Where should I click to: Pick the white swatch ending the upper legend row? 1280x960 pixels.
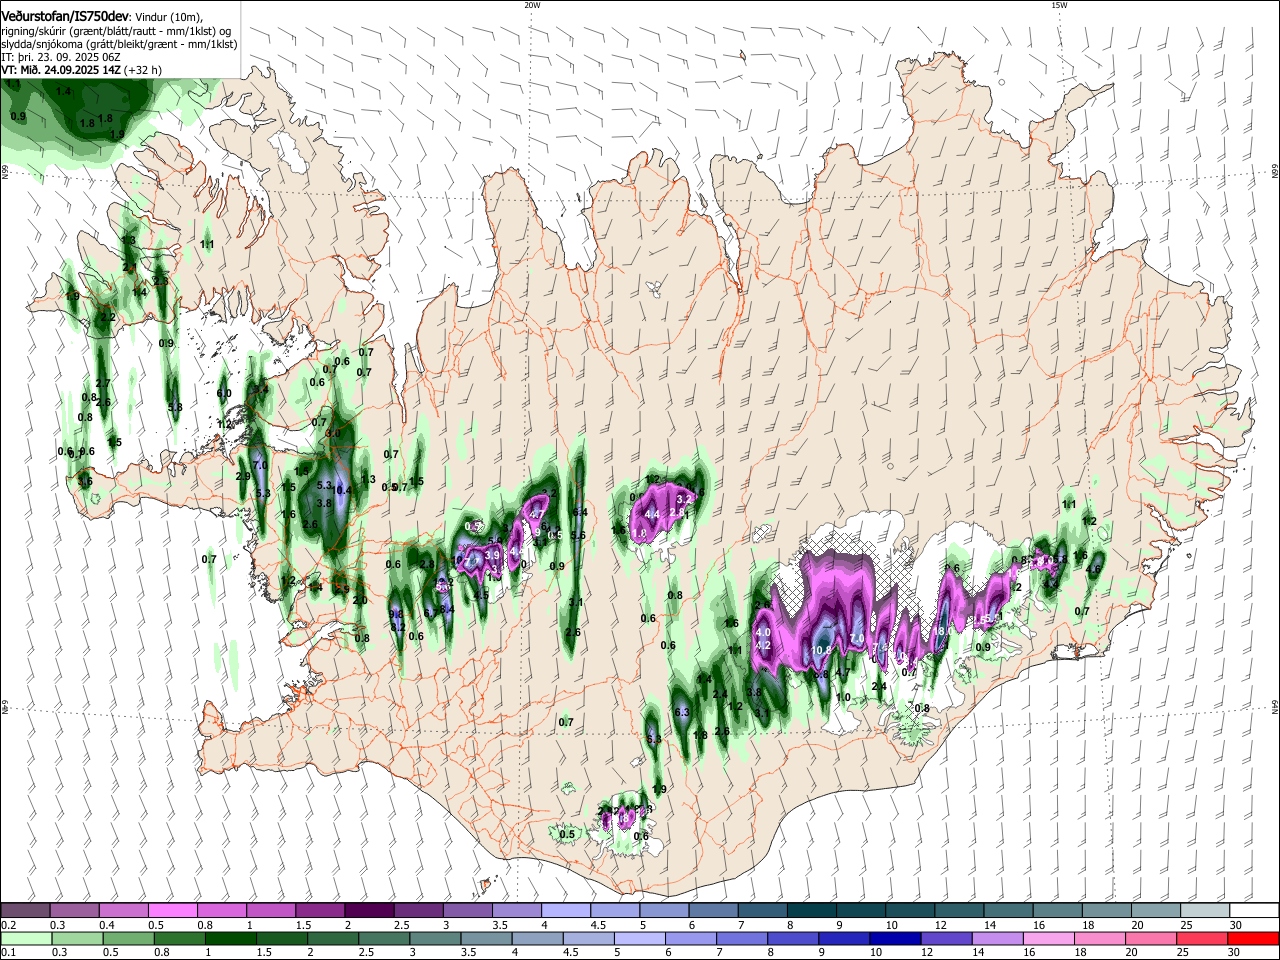[1254, 910]
